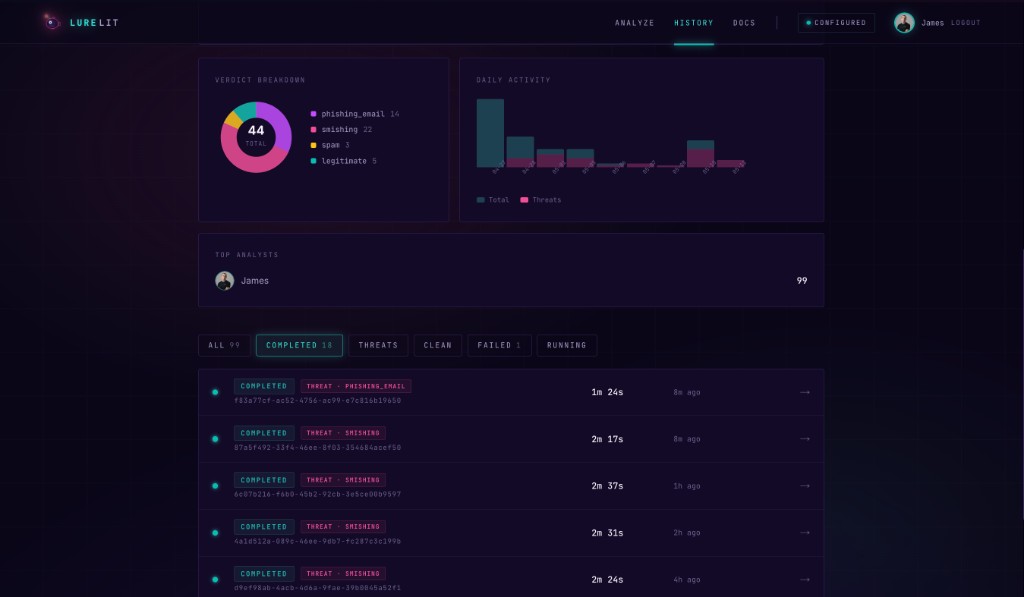The image size is (1024, 597).
Task: Click the teal legitimate legend swatch
Action: click(x=313, y=161)
